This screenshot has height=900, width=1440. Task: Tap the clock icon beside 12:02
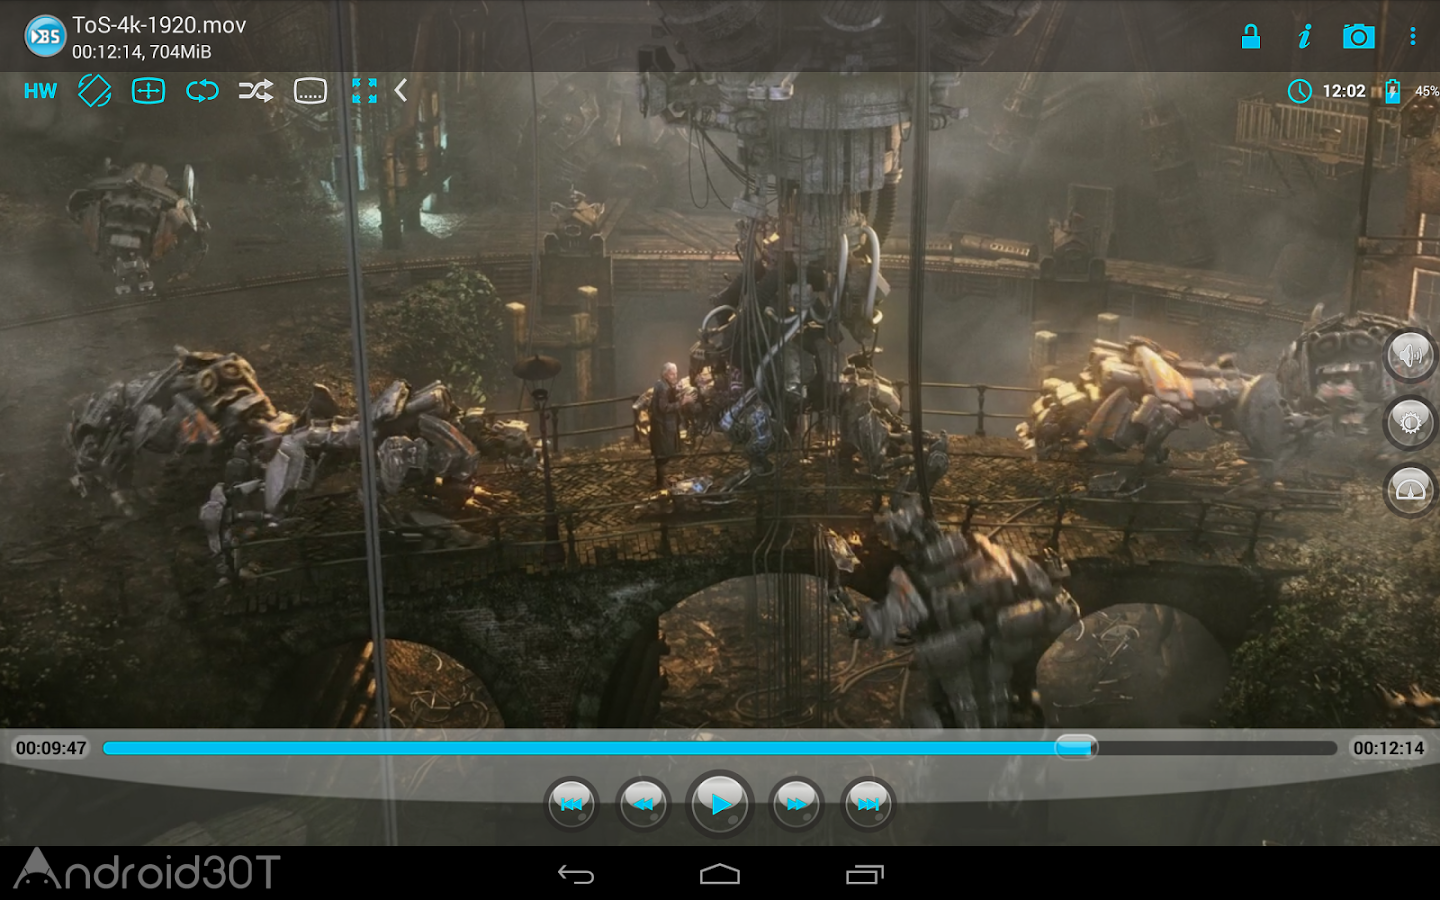click(1299, 91)
